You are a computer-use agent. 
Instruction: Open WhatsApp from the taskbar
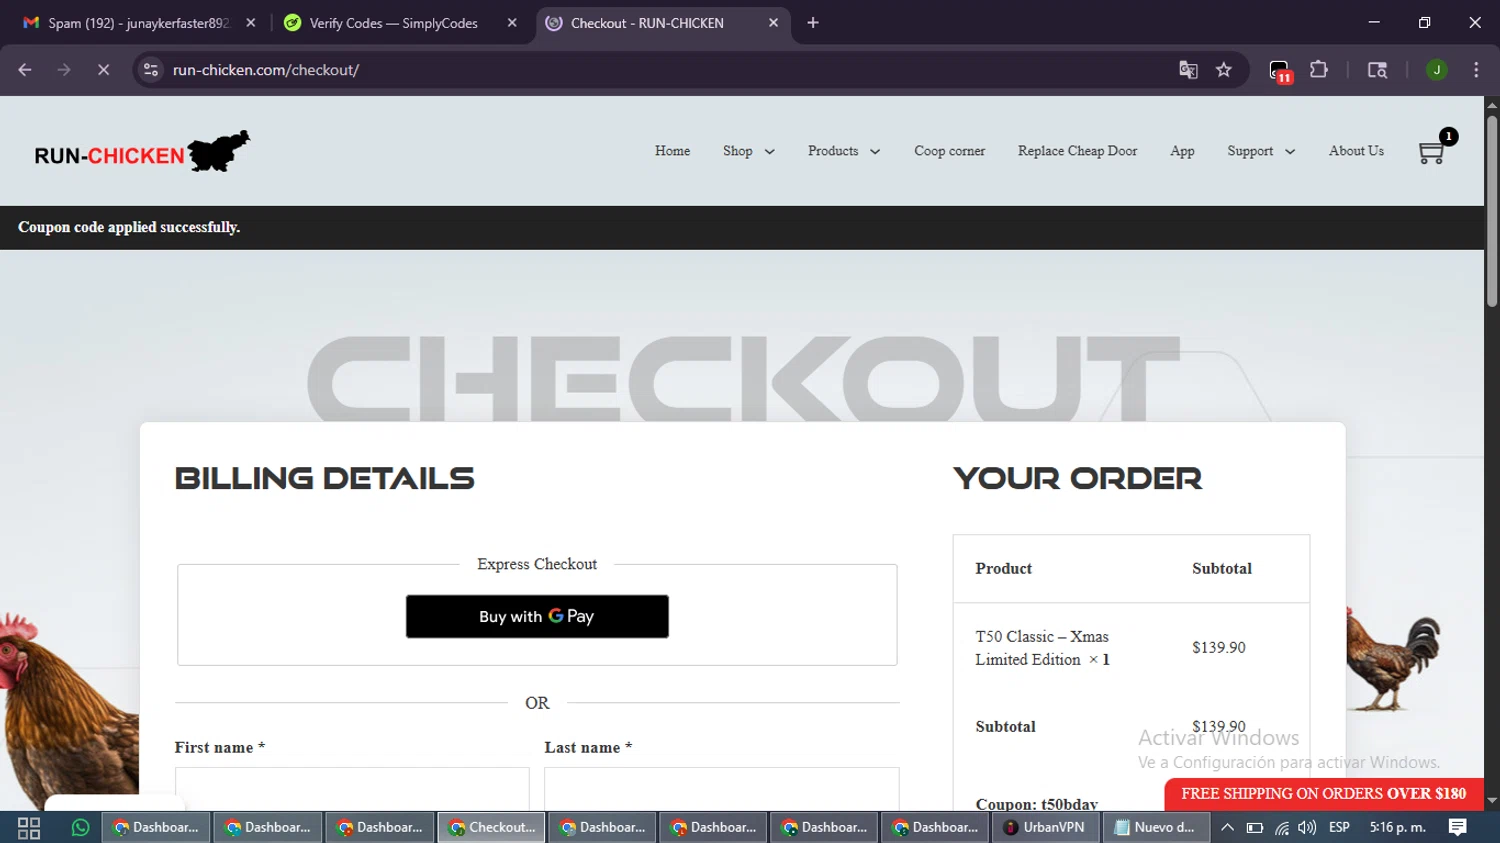80,828
